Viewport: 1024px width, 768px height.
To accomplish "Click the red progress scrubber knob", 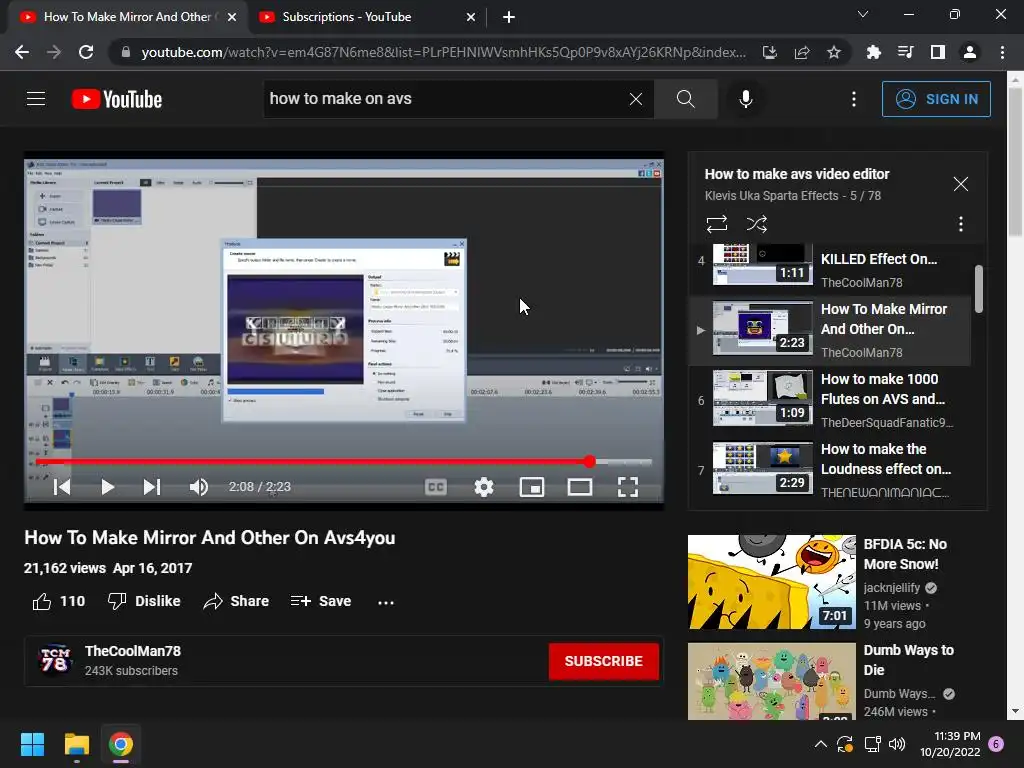I will pyautogui.click(x=590, y=462).
